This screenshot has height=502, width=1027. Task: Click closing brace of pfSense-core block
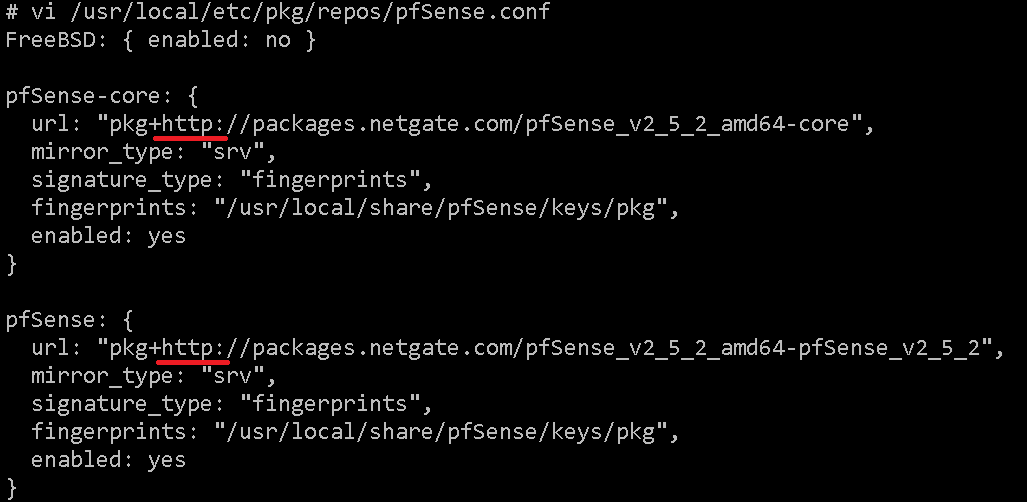coord(12,264)
